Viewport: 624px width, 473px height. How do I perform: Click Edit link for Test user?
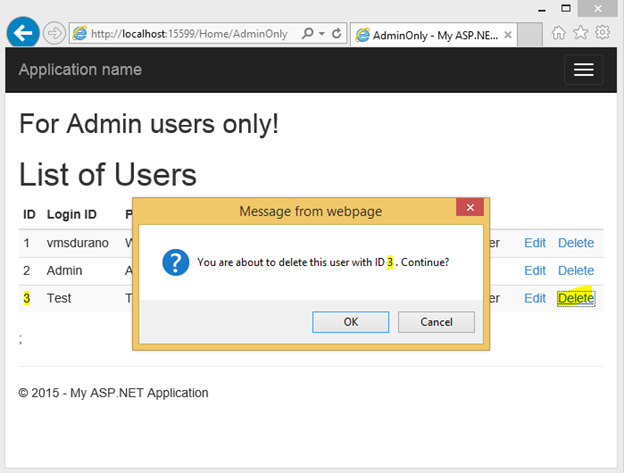[535, 298]
